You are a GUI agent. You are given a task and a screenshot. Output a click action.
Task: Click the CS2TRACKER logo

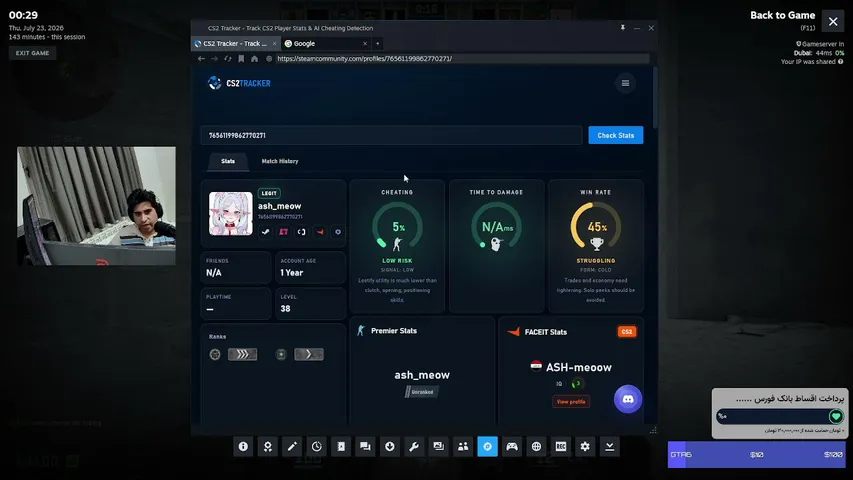[239, 83]
